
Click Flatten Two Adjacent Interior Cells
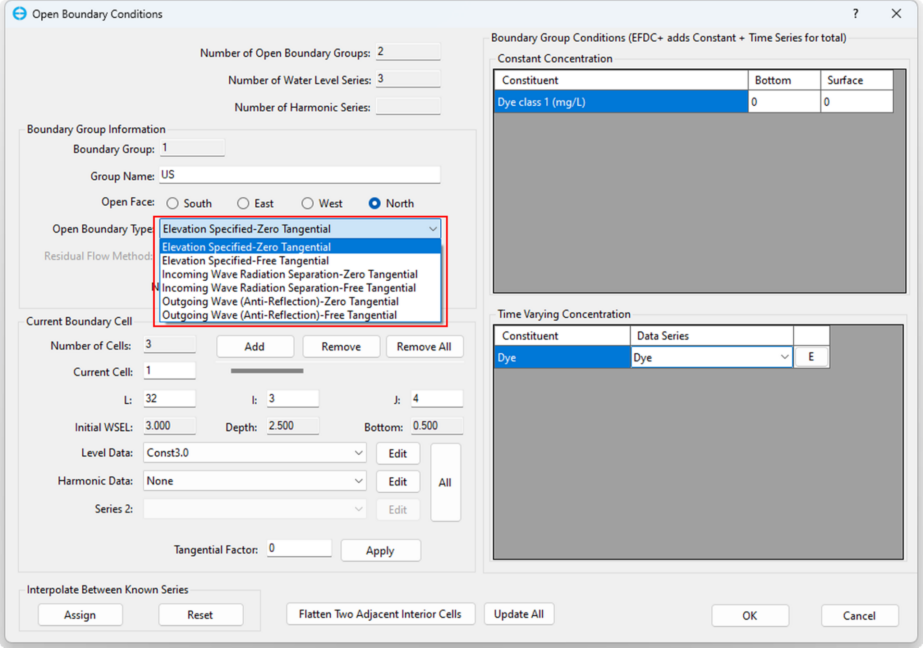click(380, 614)
